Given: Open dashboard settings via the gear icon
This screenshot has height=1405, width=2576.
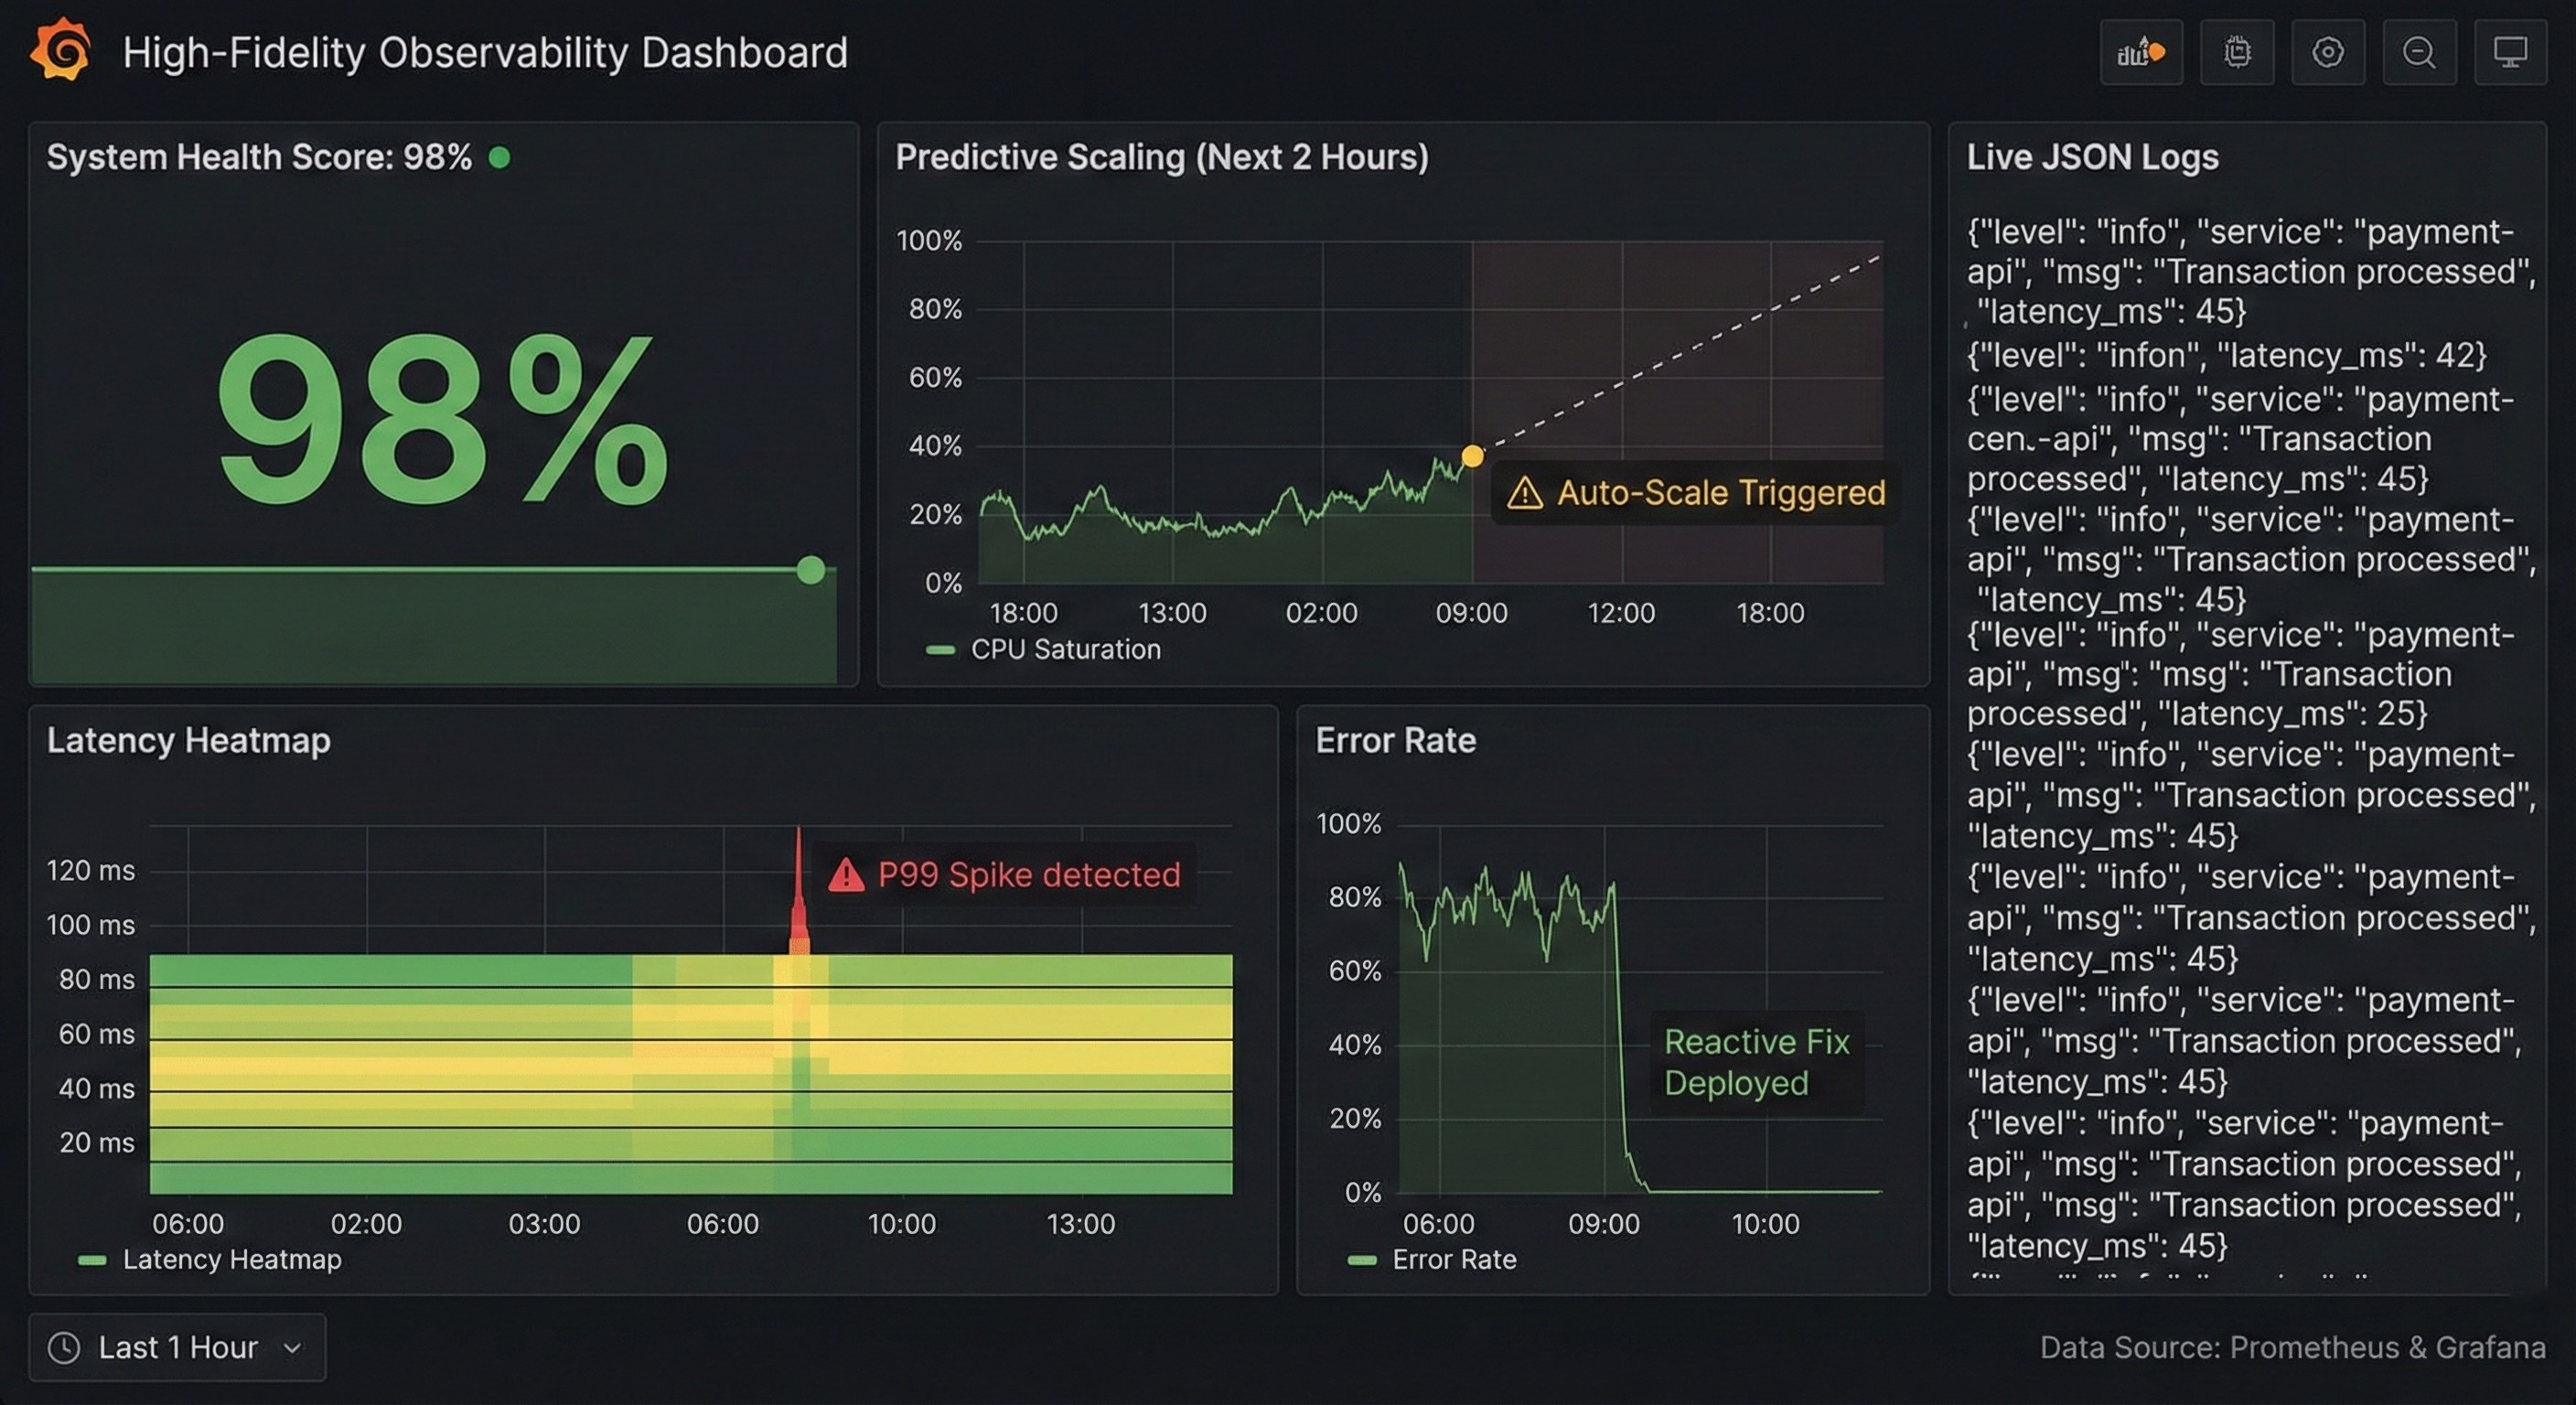Looking at the screenshot, I should (x=2328, y=51).
